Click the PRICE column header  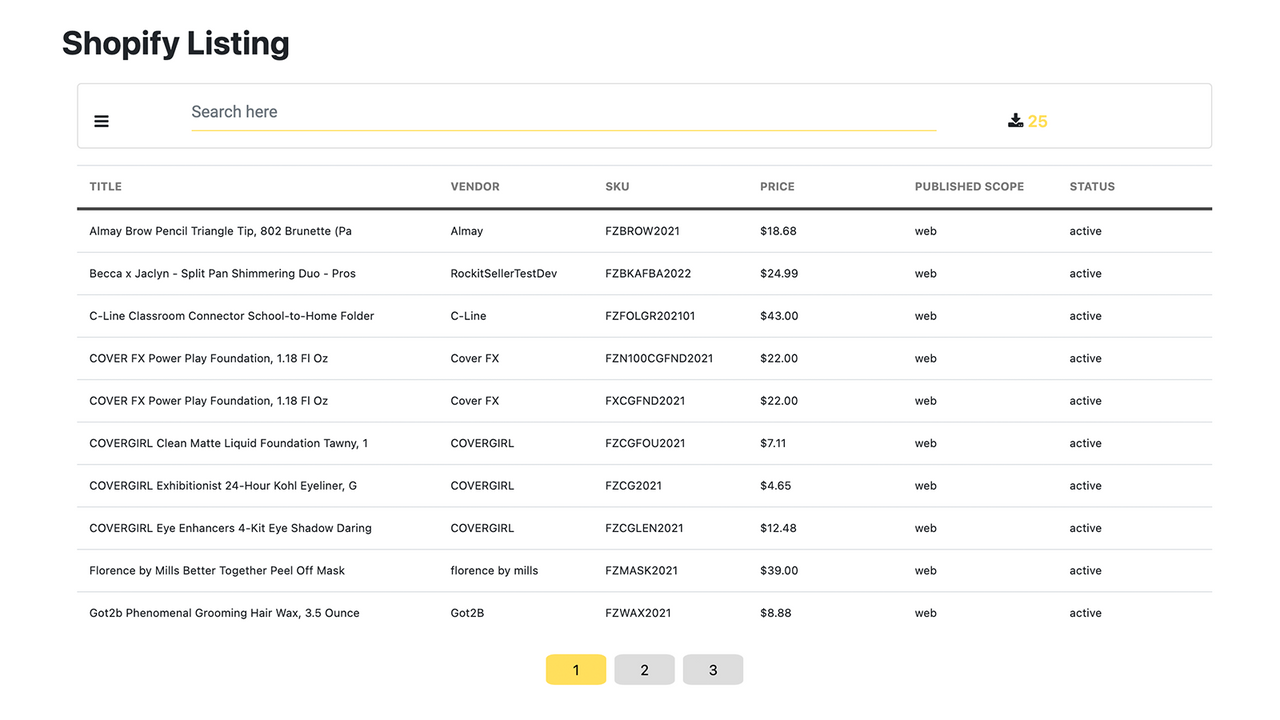click(x=777, y=187)
